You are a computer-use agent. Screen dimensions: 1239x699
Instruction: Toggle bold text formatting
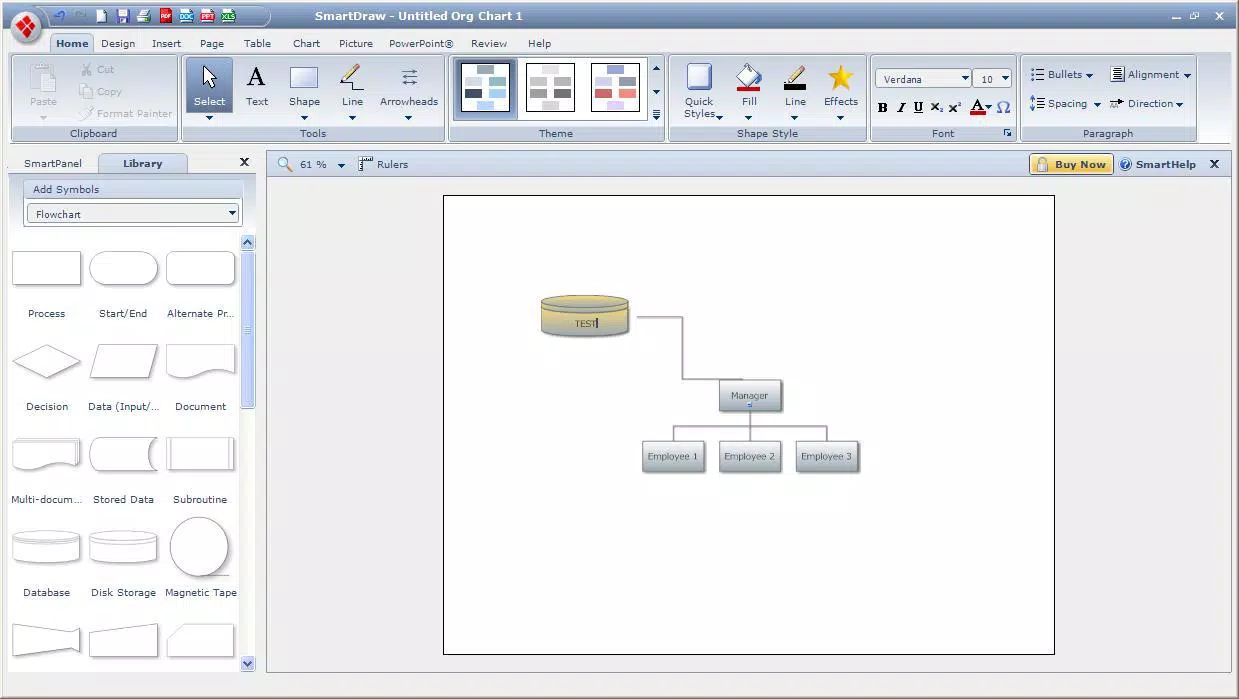coord(882,107)
